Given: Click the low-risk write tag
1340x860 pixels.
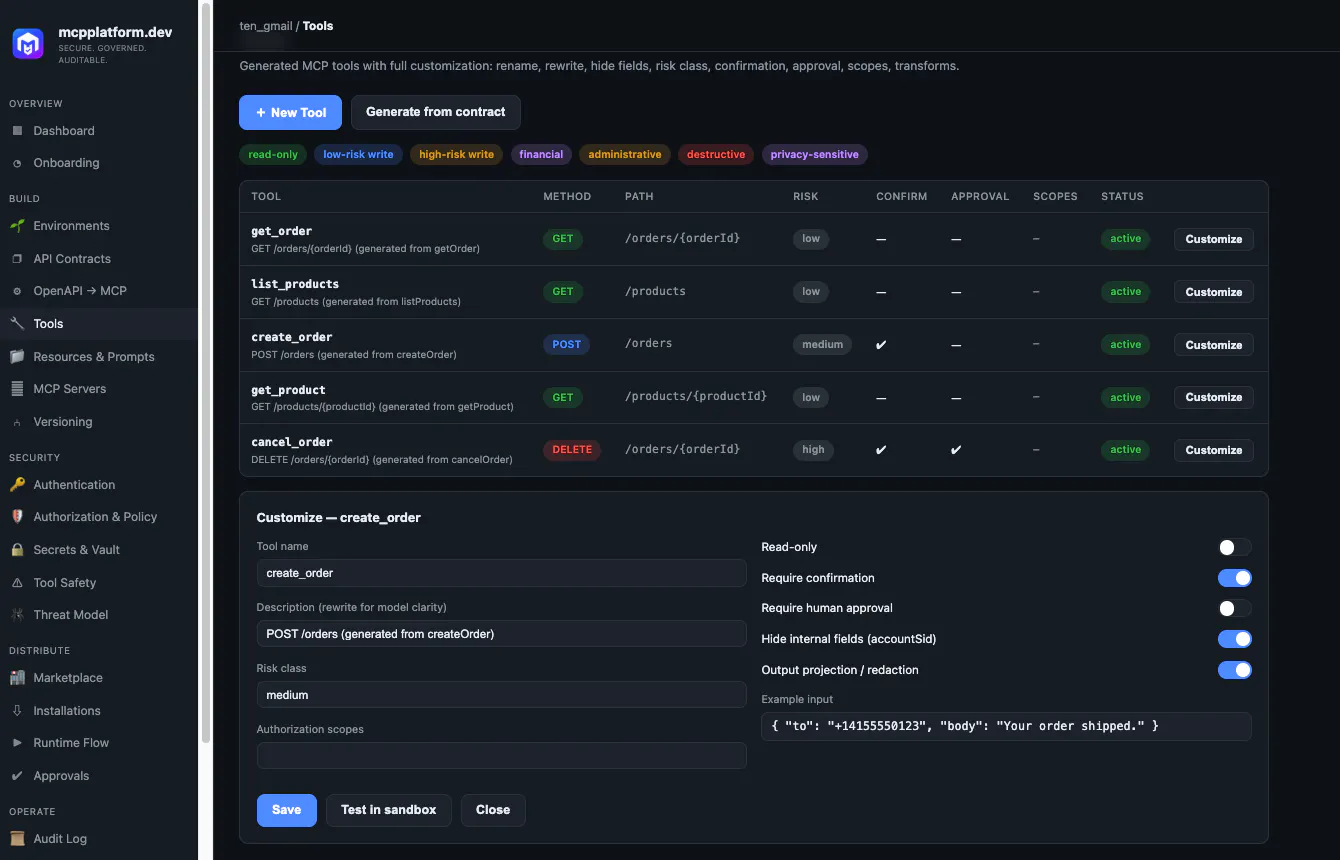Looking at the screenshot, I should [358, 155].
